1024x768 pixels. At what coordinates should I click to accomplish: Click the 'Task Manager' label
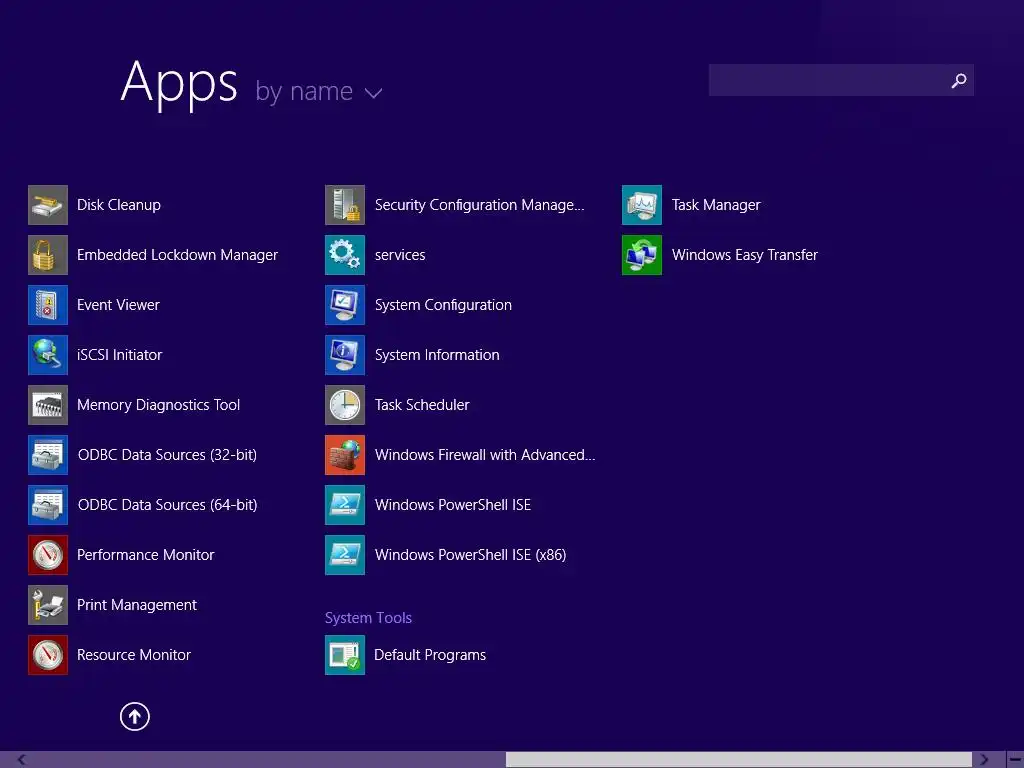716,205
